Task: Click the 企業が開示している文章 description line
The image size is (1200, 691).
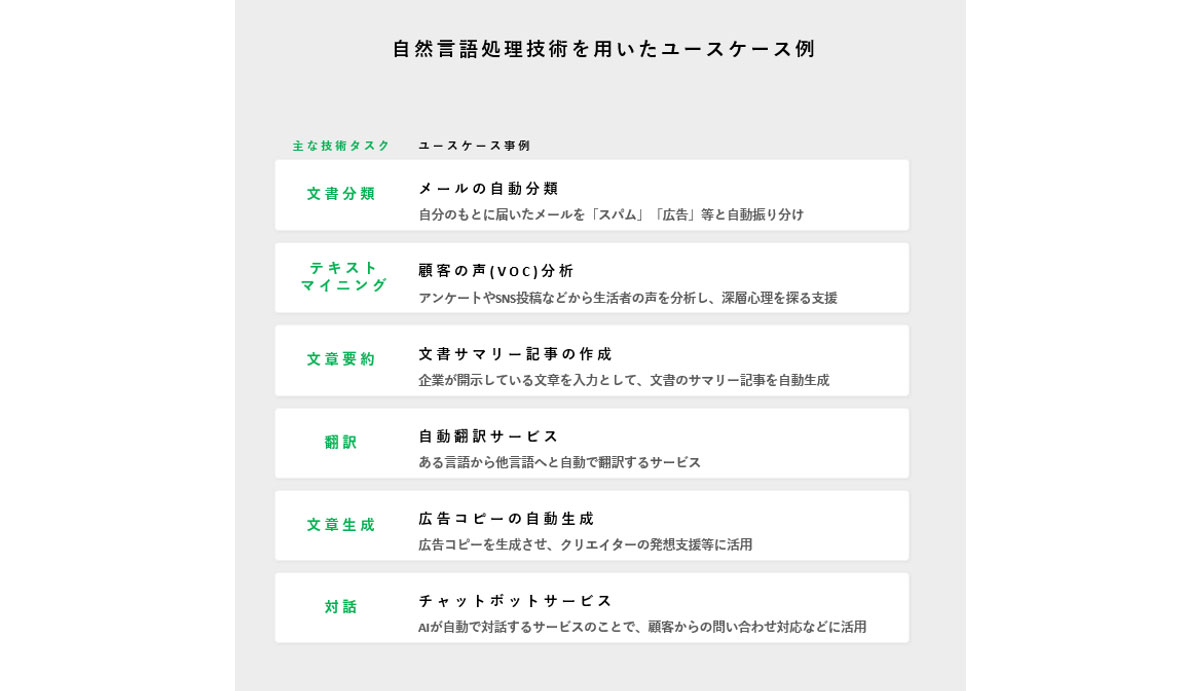Action: click(x=624, y=380)
